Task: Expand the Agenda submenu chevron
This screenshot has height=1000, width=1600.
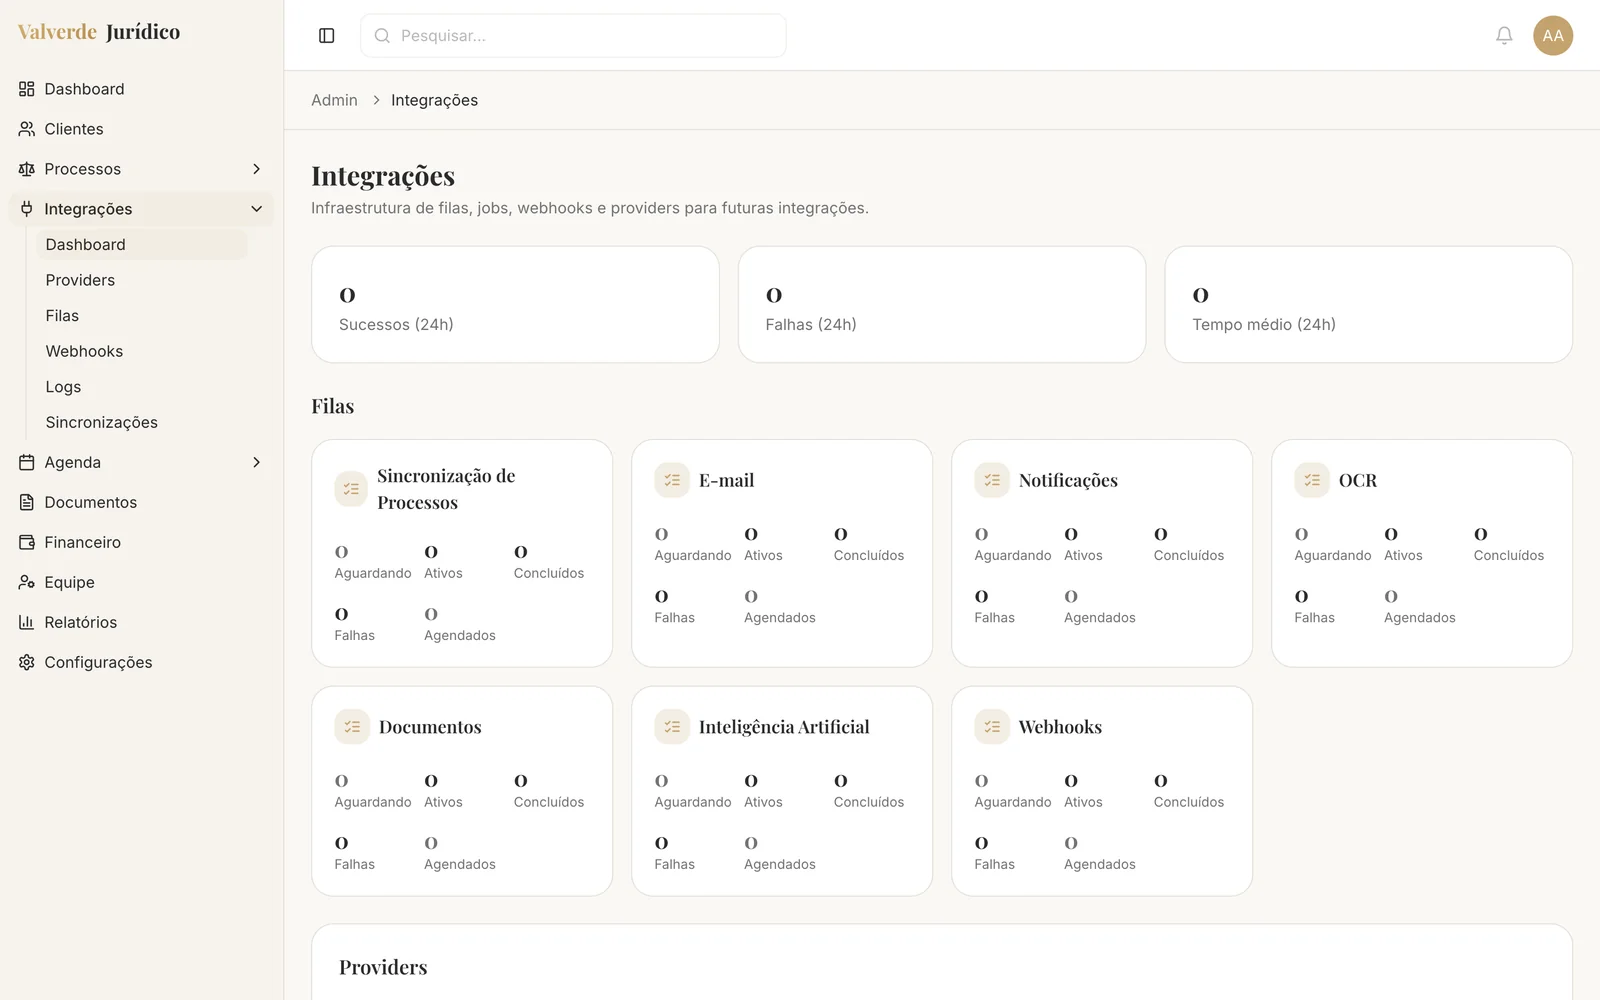Action: [256, 462]
